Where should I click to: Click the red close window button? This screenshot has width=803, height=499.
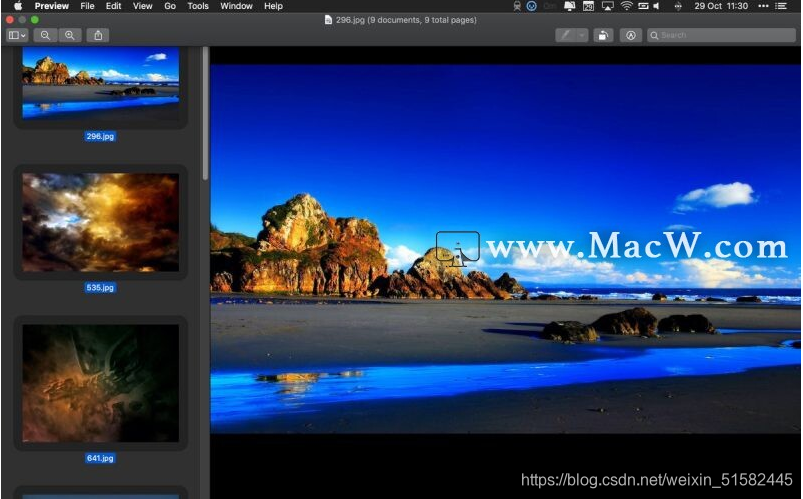[x=9, y=19]
